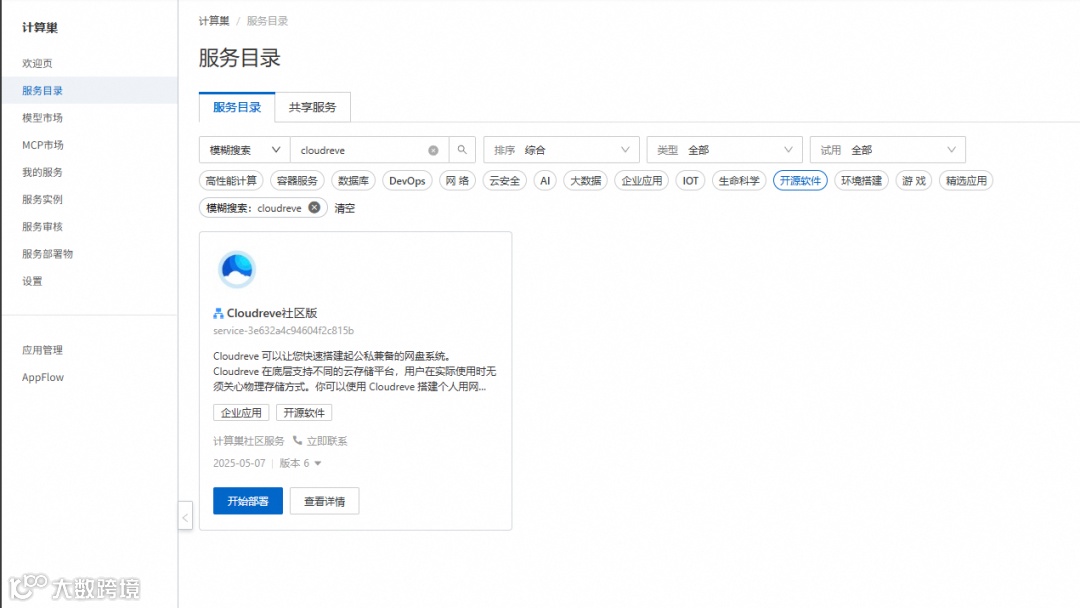1080x608 pixels.
Task: Click the 开始部署 button
Action: [248, 501]
